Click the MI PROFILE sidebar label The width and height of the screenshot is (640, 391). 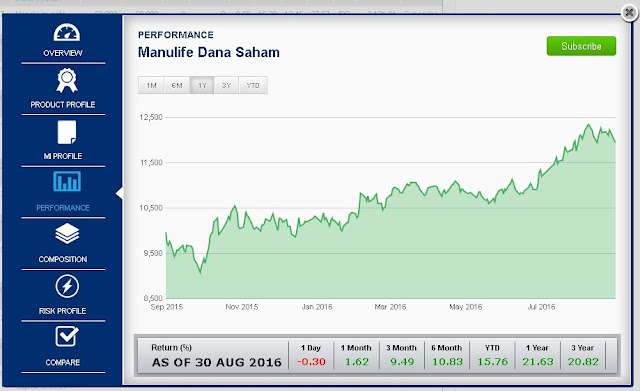63,156
